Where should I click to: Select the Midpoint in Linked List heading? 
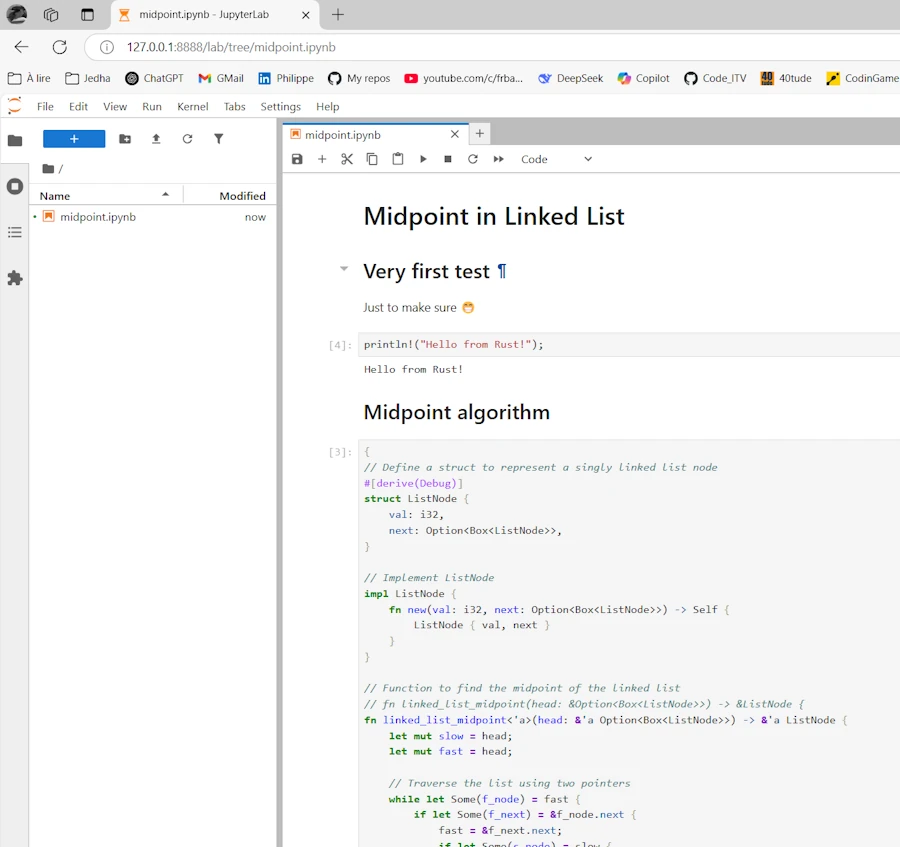tap(494, 217)
